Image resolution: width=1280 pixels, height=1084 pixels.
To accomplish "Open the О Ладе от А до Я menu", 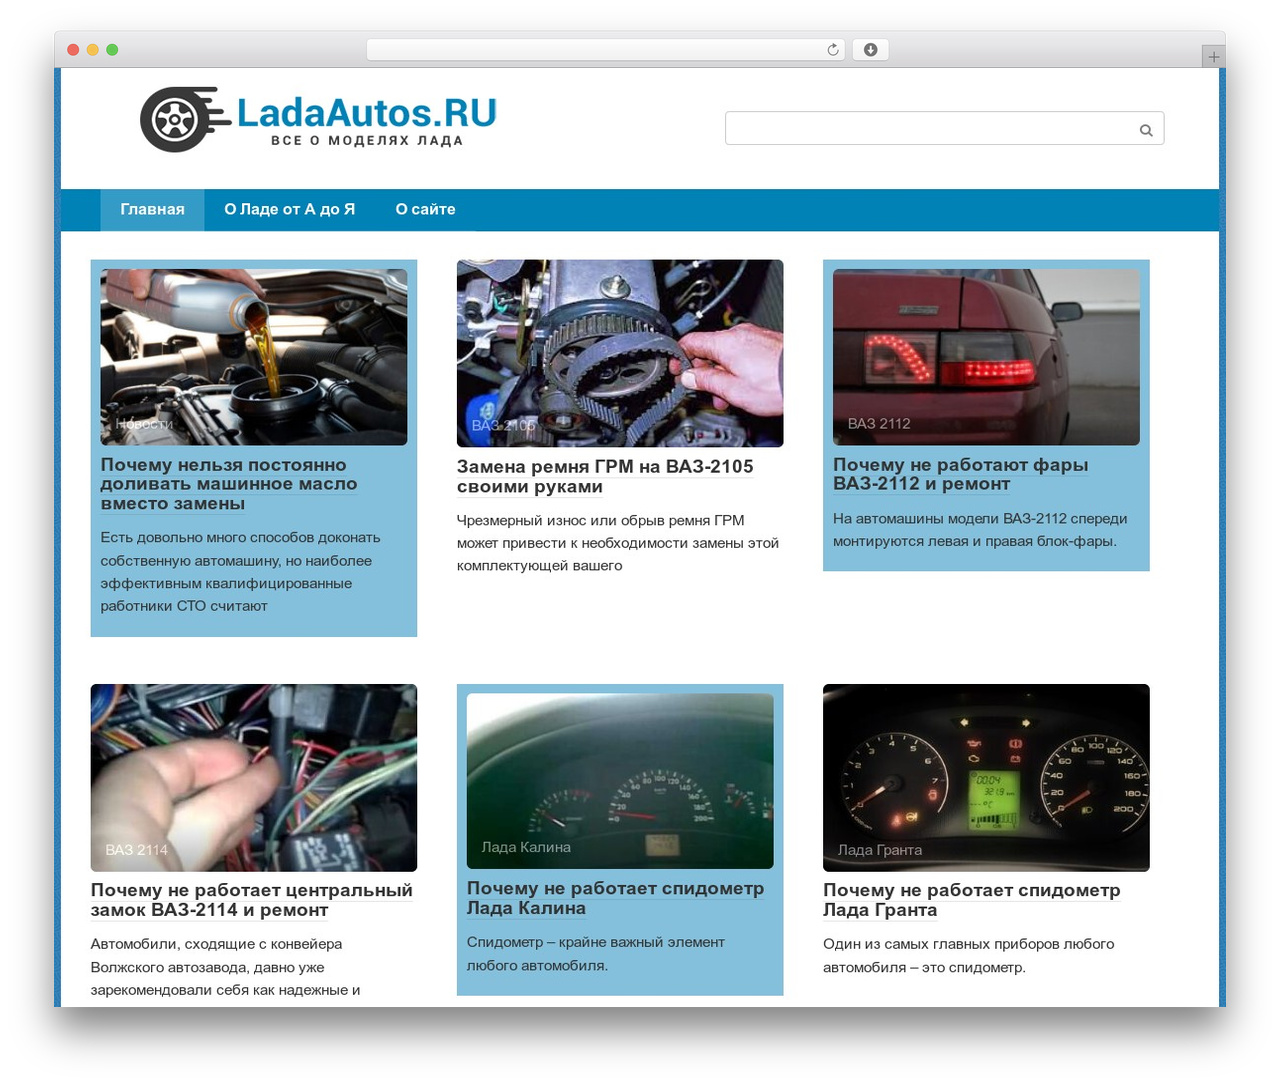I will coord(290,210).
